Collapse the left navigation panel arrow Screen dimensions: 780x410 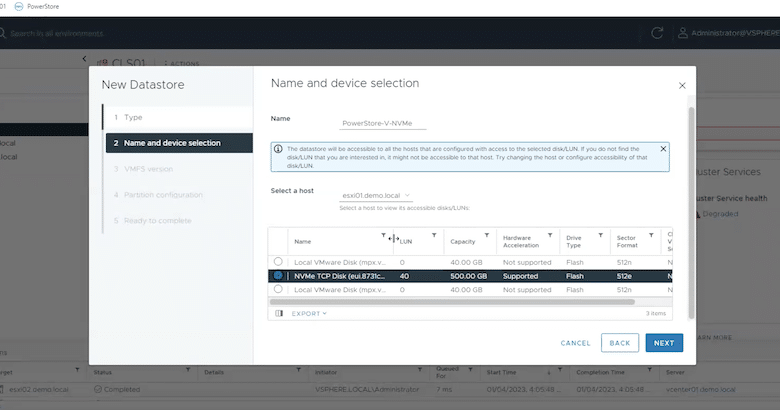(84, 59)
